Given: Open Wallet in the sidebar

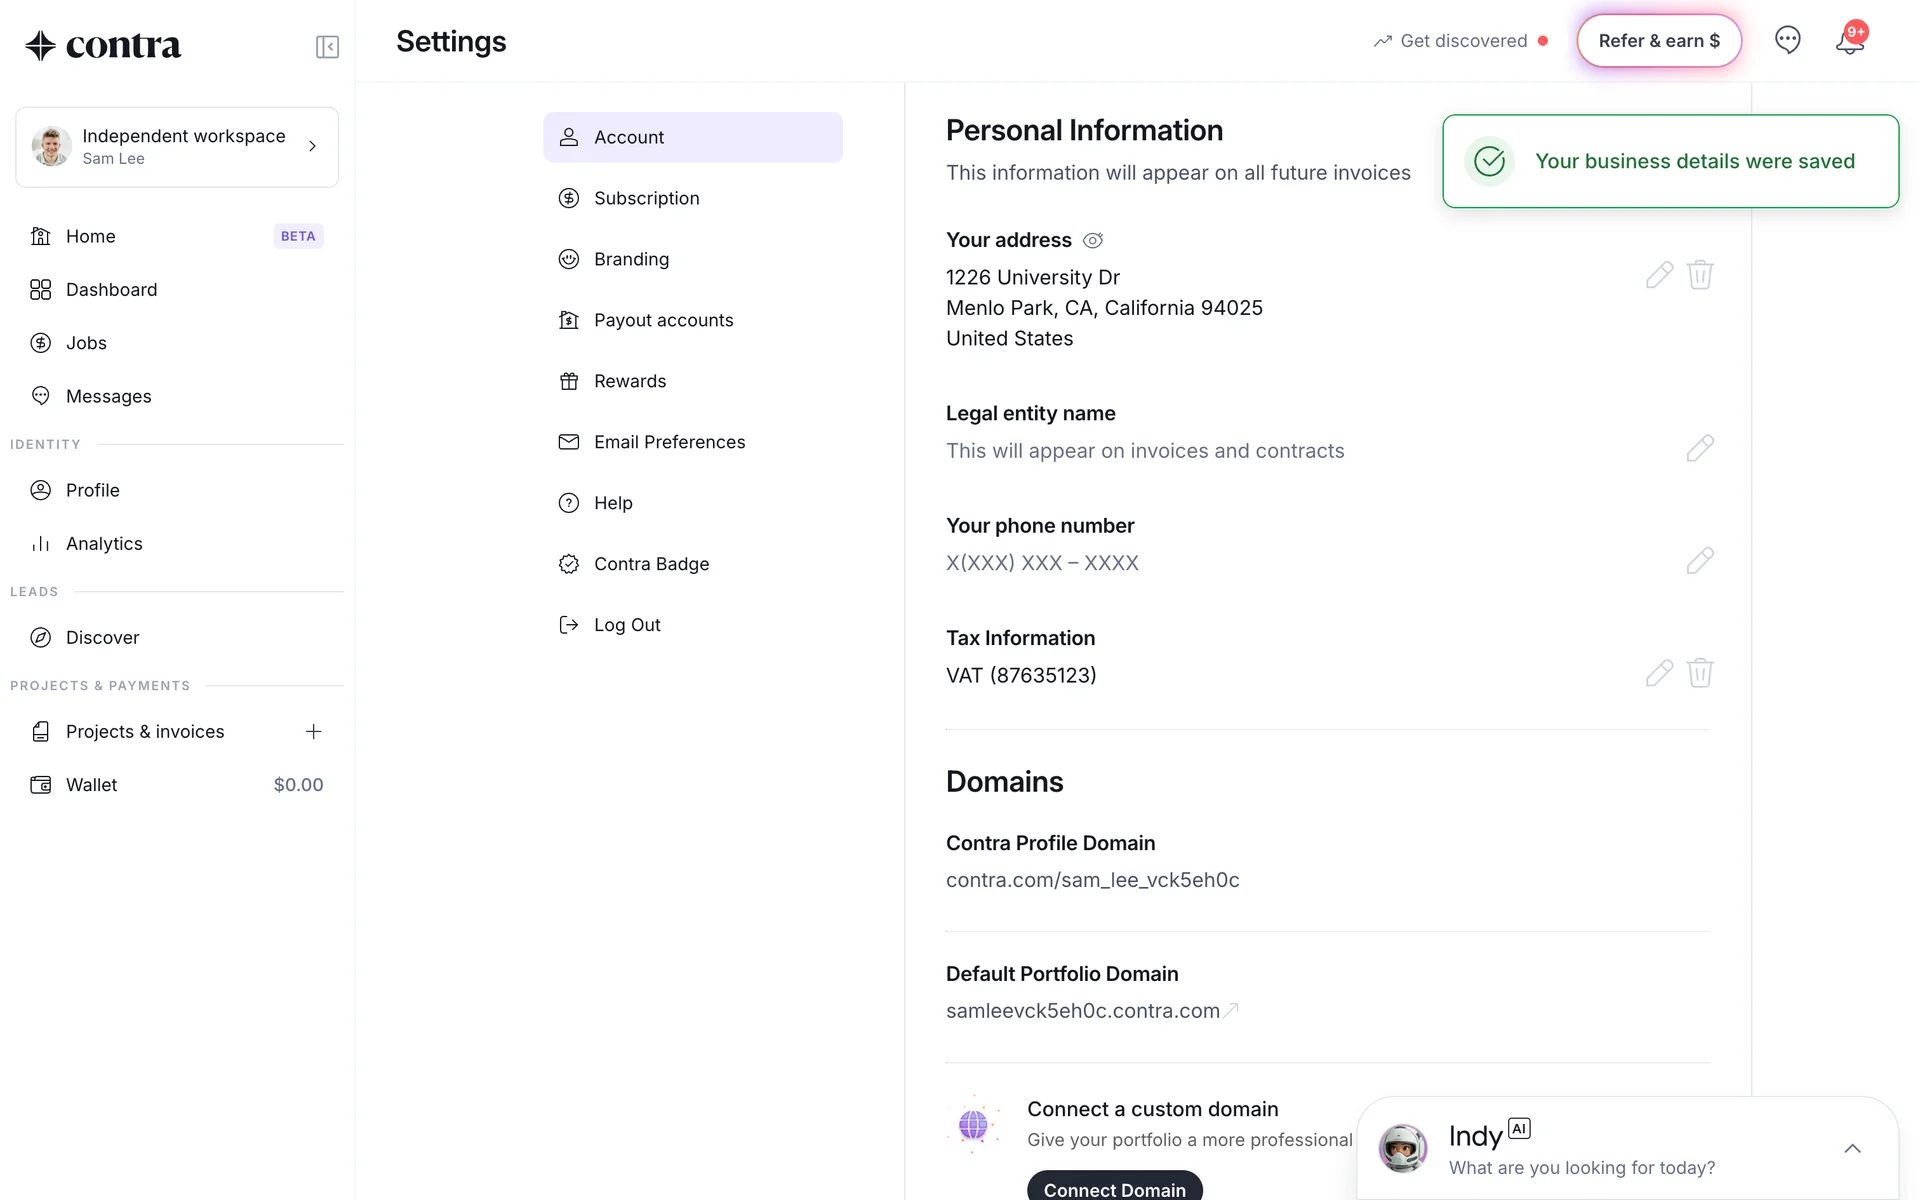Looking at the screenshot, I should [92, 785].
